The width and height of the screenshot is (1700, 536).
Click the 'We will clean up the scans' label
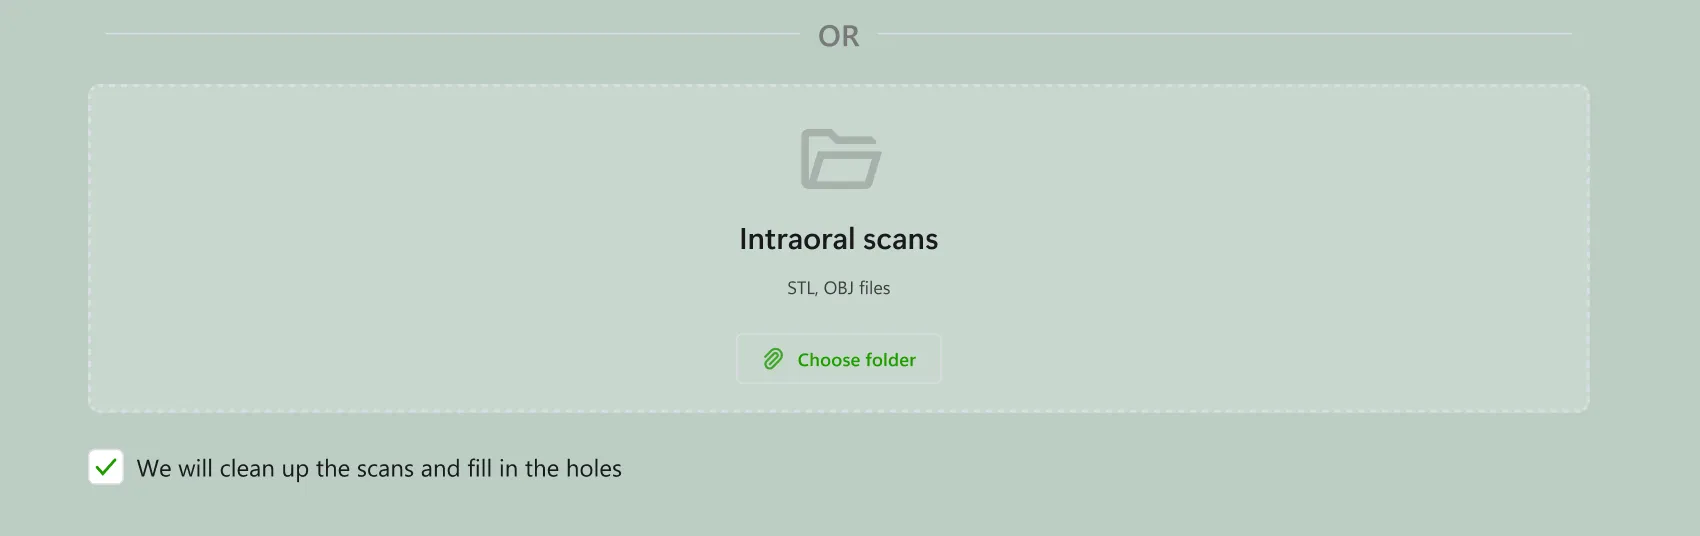point(379,468)
